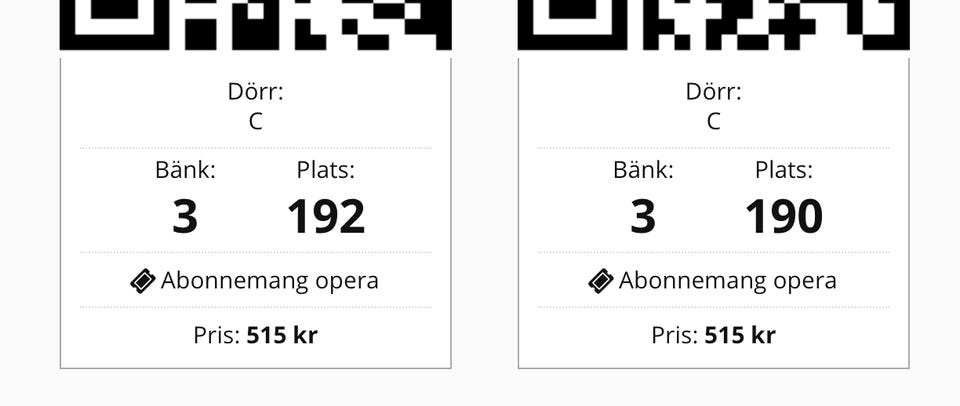960x406 pixels.
Task: Click the "Plats:" label above 192
Action: [x=326, y=170]
